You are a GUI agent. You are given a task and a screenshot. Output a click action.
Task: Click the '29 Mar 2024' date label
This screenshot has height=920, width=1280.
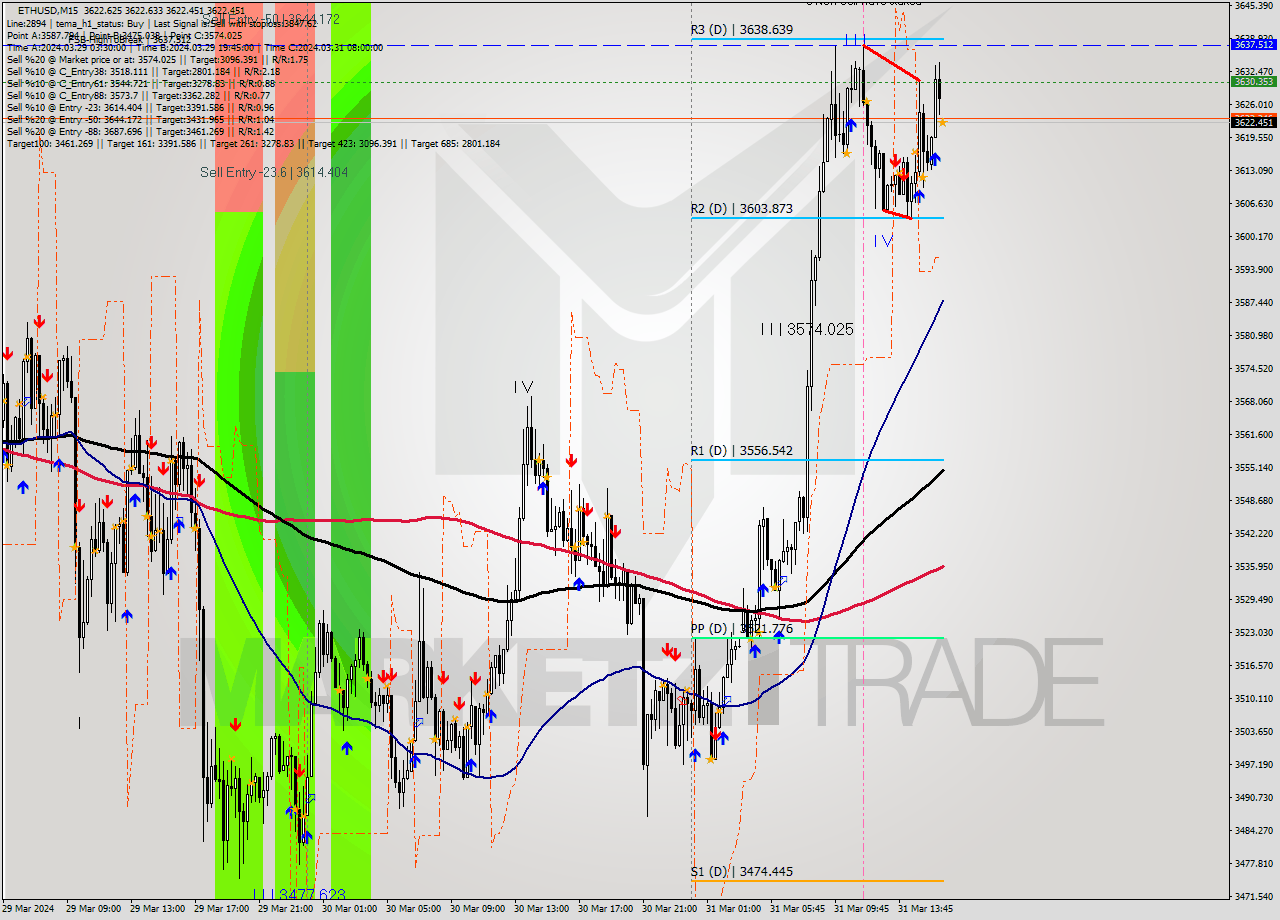pyautogui.click(x=29, y=909)
